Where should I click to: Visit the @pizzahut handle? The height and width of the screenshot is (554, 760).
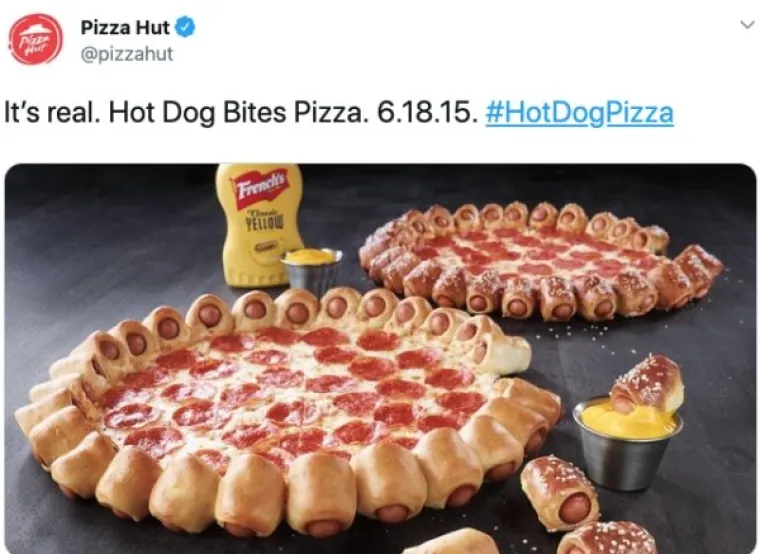point(127,54)
